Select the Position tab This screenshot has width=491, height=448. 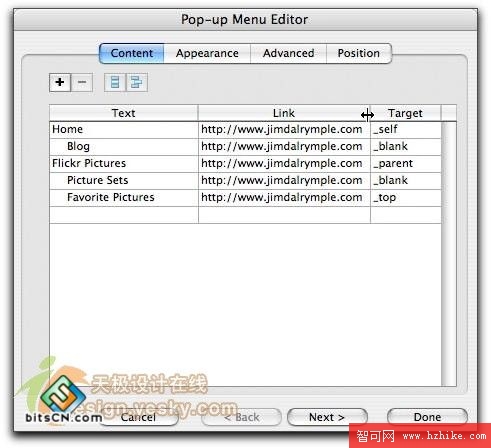click(x=359, y=53)
